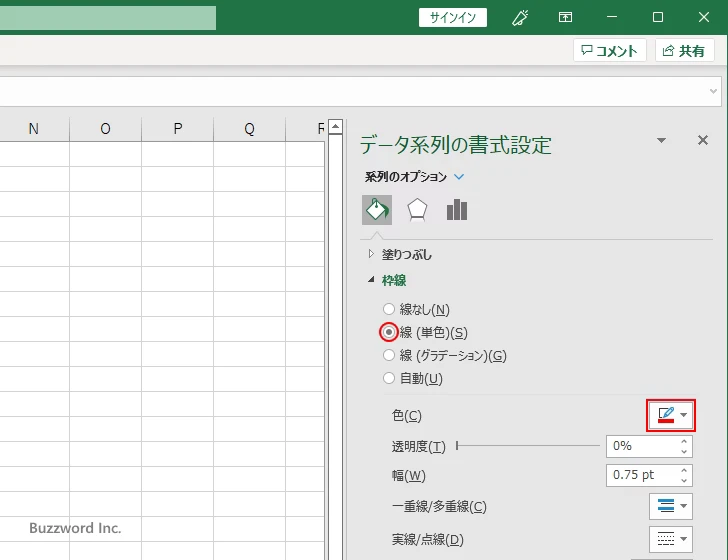
Task: Click the search box in title bar
Action: [108, 18]
